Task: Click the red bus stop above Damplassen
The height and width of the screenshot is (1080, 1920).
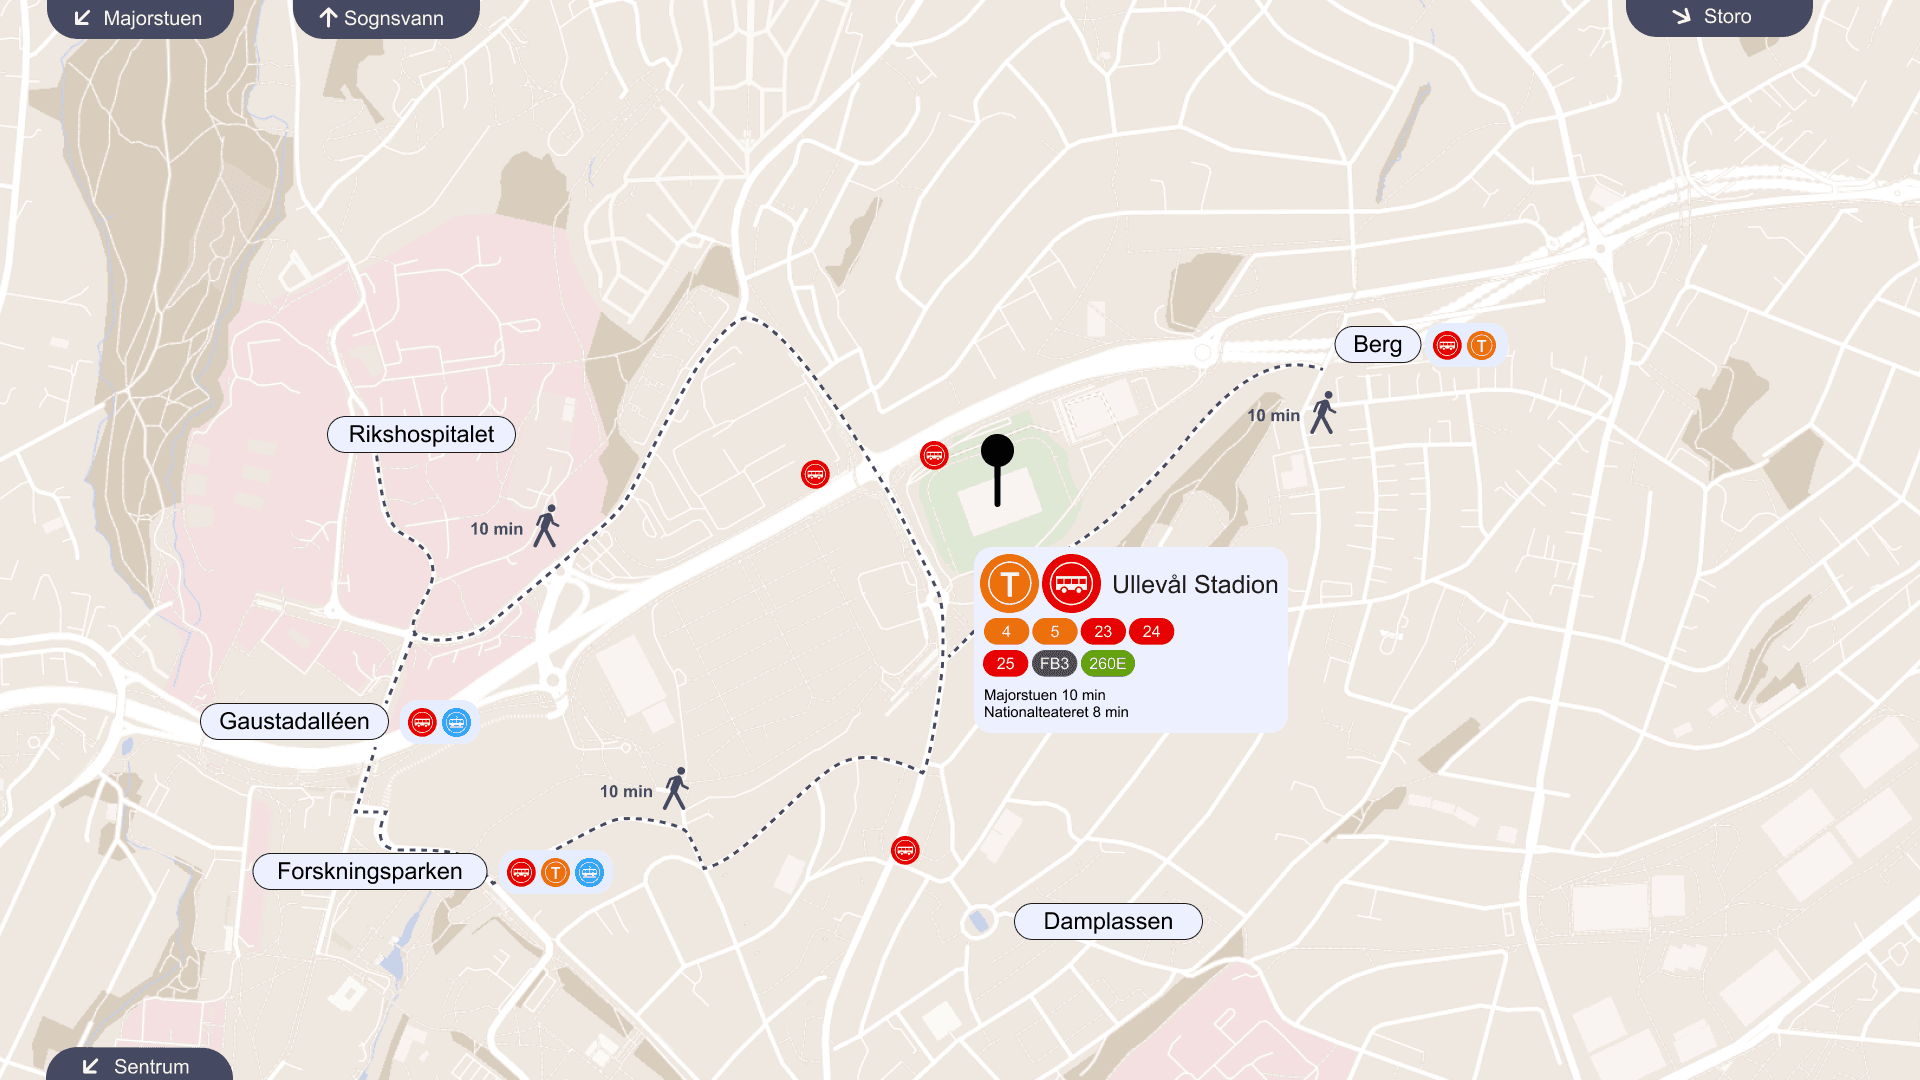Action: click(905, 850)
